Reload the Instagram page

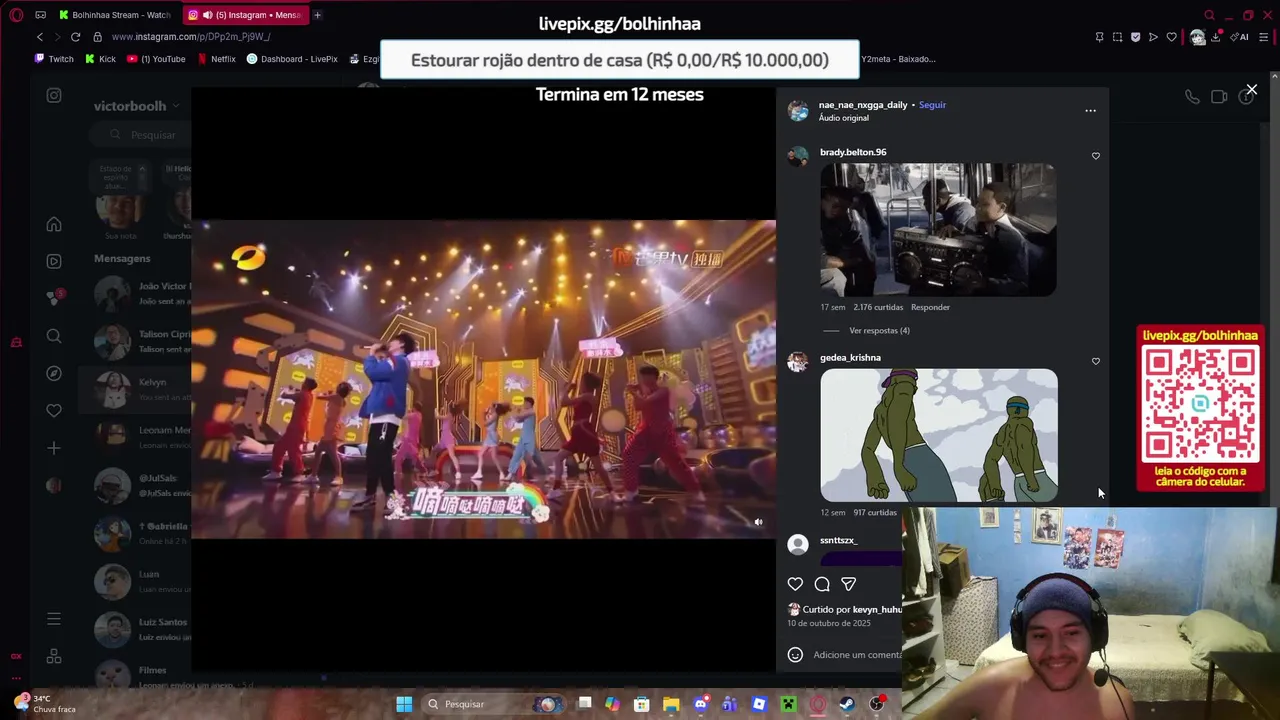click(75, 37)
